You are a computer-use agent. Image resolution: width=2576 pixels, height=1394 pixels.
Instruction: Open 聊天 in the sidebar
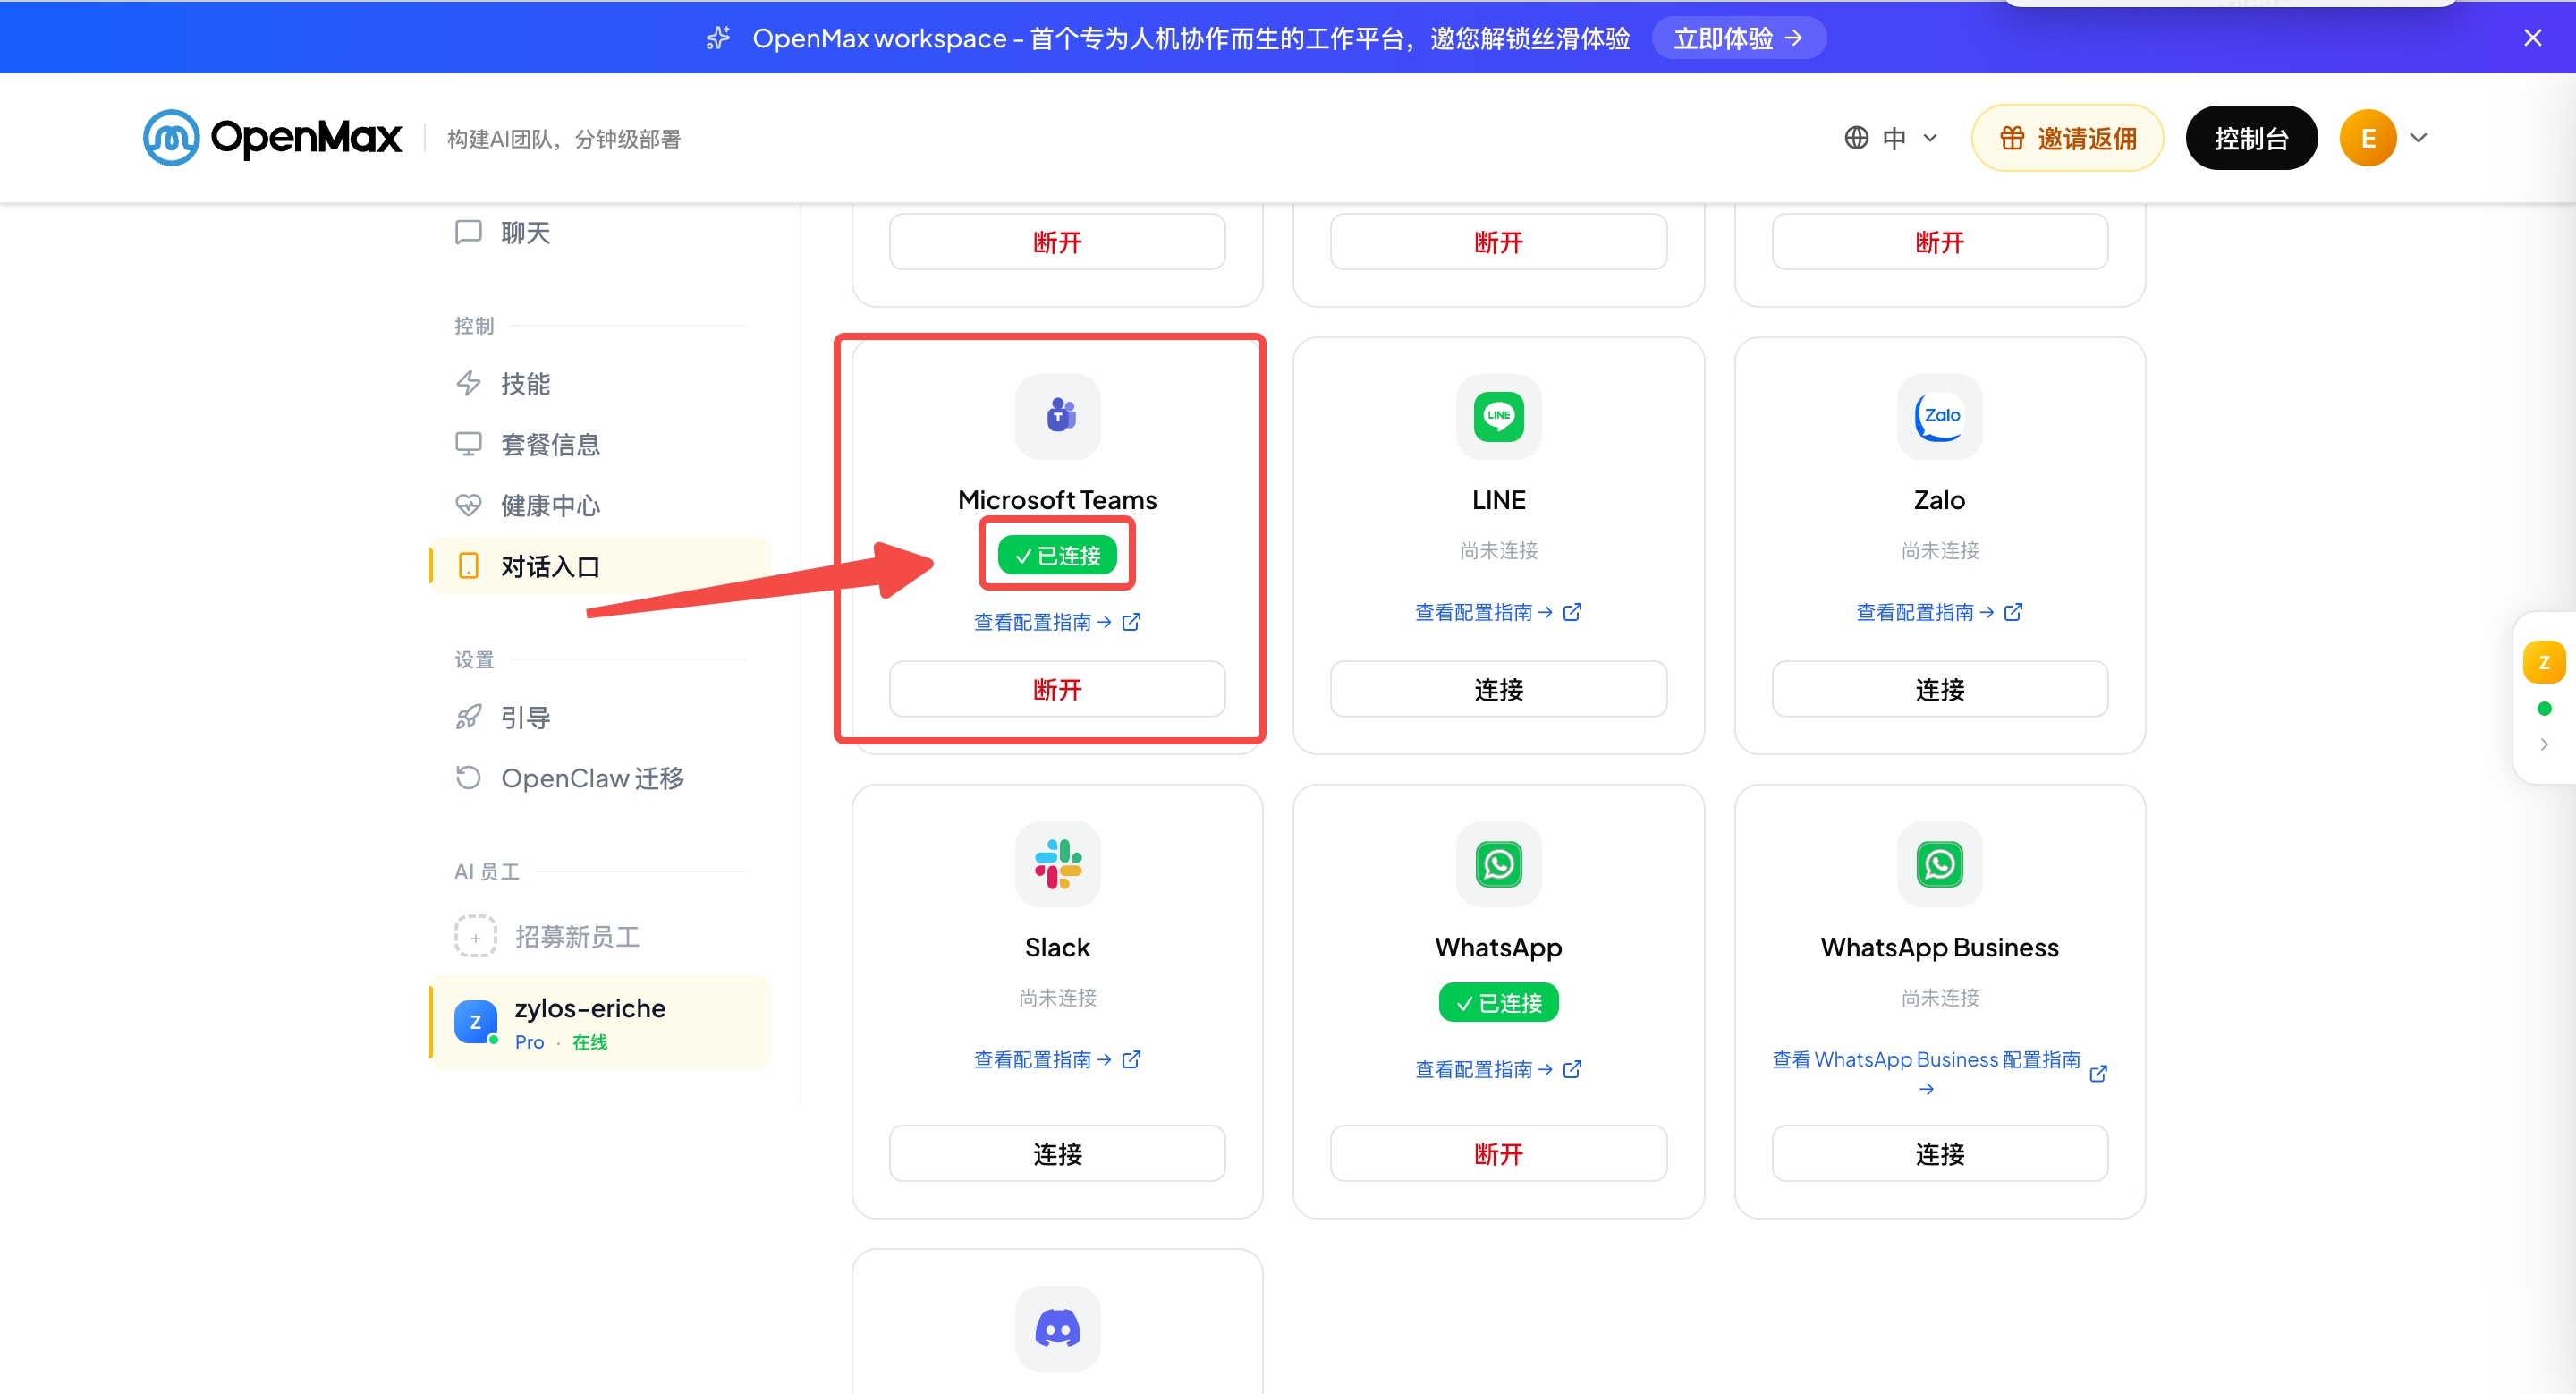[600, 233]
